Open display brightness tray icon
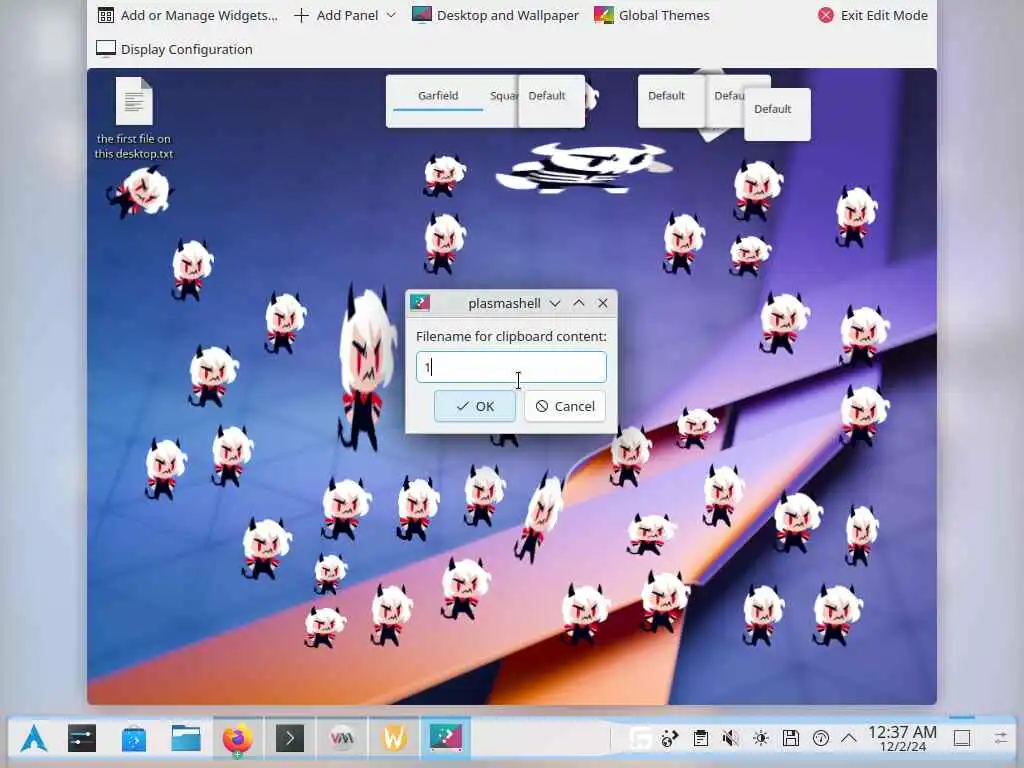1024x768 pixels. (760, 739)
